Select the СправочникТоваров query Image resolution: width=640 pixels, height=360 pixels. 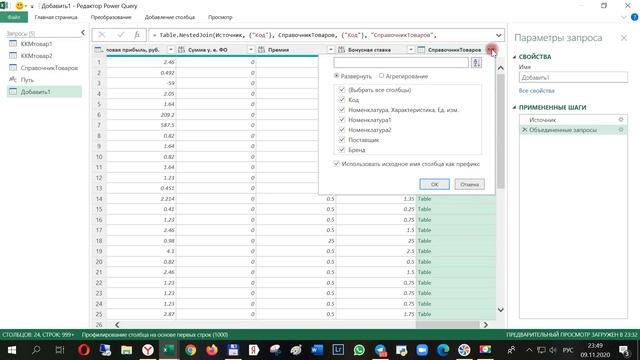[x=44, y=68]
